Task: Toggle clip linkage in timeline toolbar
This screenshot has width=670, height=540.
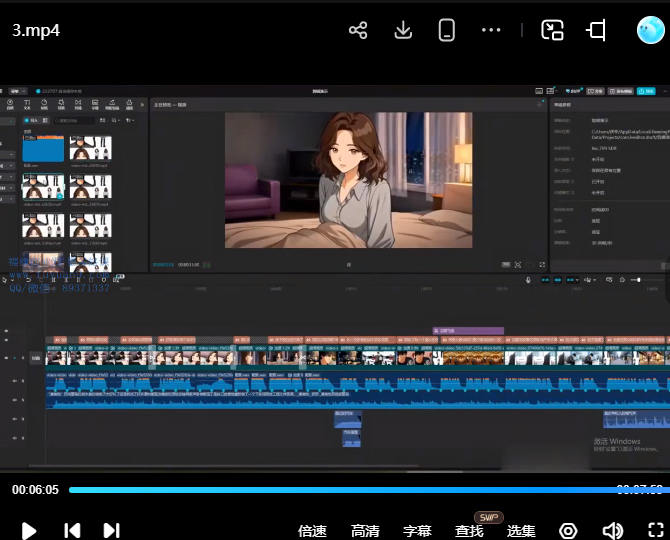Action: (570, 280)
